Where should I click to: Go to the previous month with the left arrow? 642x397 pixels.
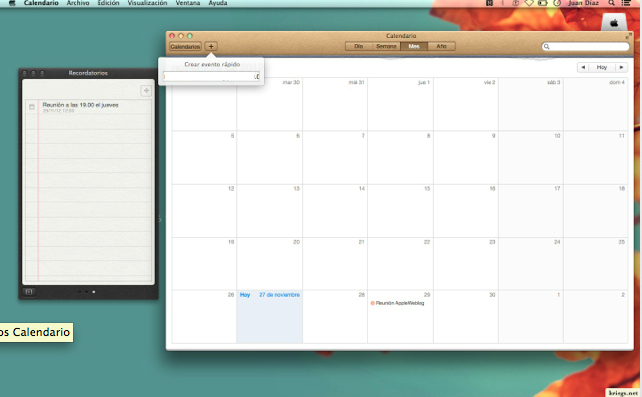[583, 67]
